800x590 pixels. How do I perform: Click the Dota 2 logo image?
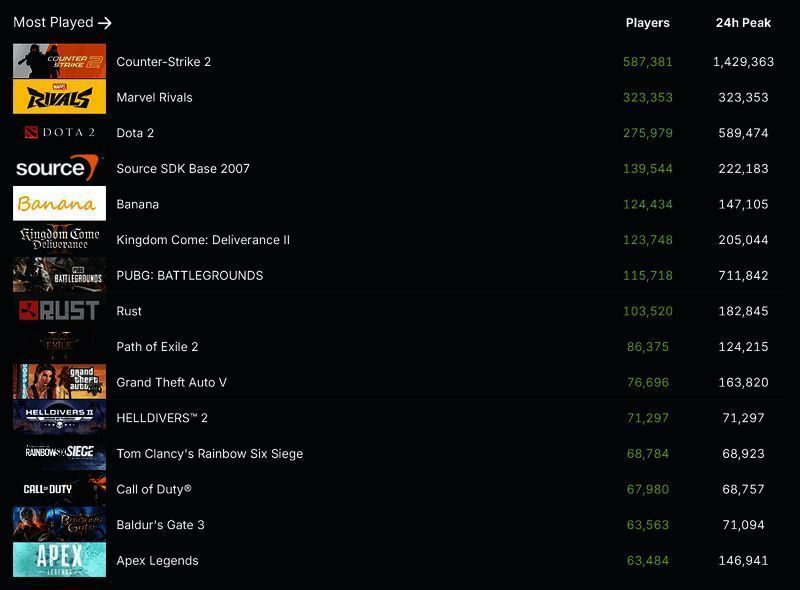coord(59,133)
